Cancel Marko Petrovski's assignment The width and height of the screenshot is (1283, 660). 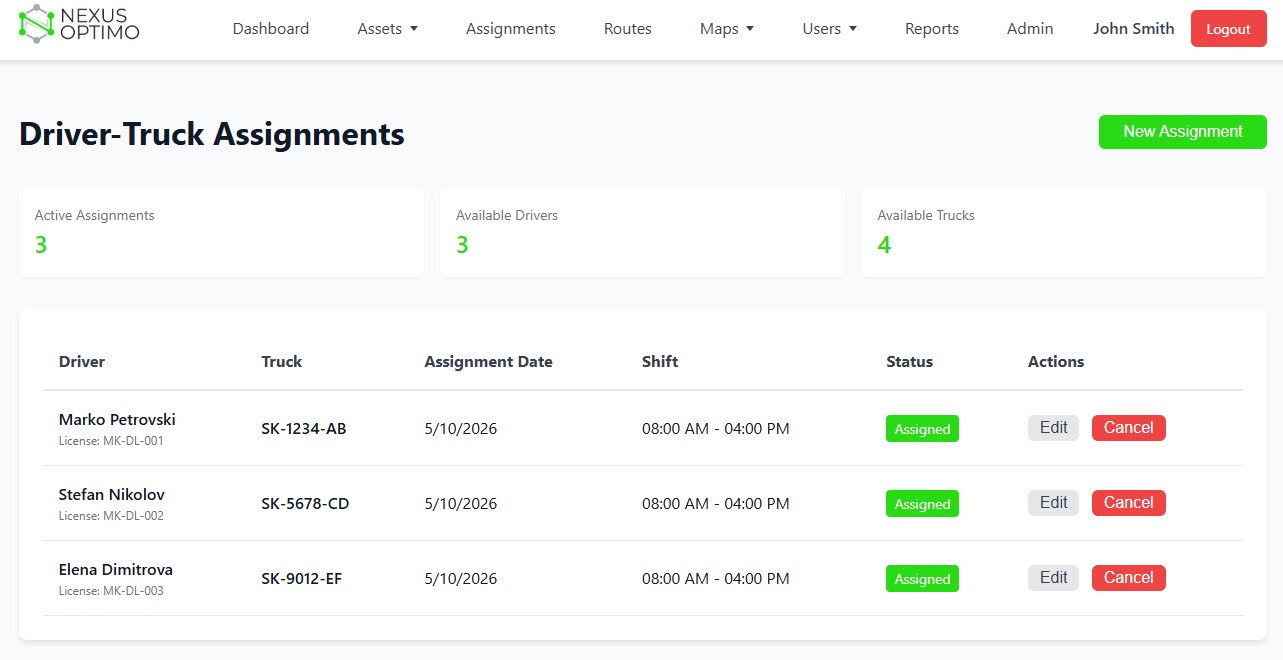[x=1129, y=428]
